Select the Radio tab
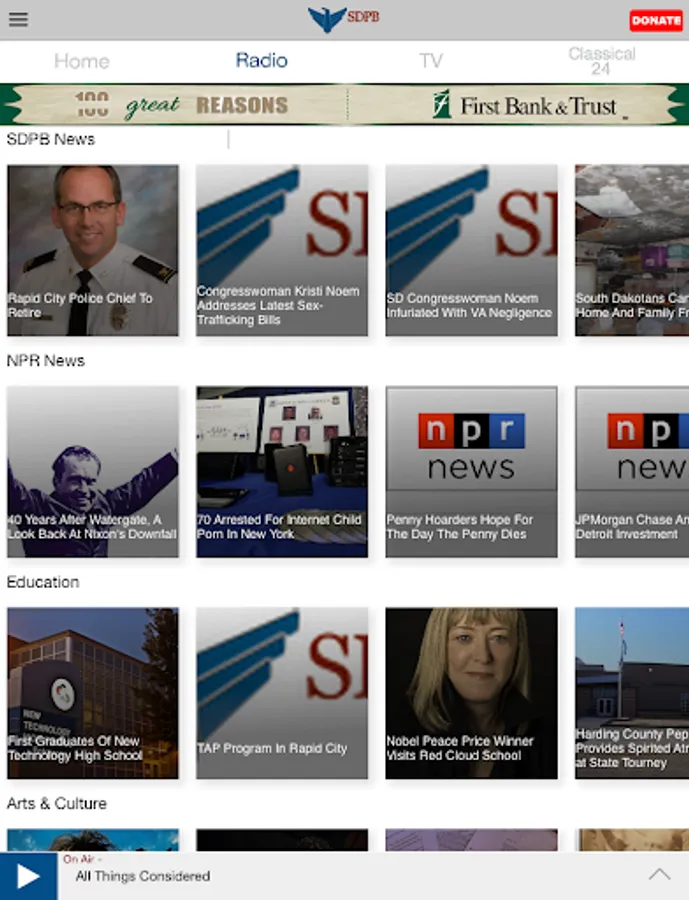 [x=261, y=60]
